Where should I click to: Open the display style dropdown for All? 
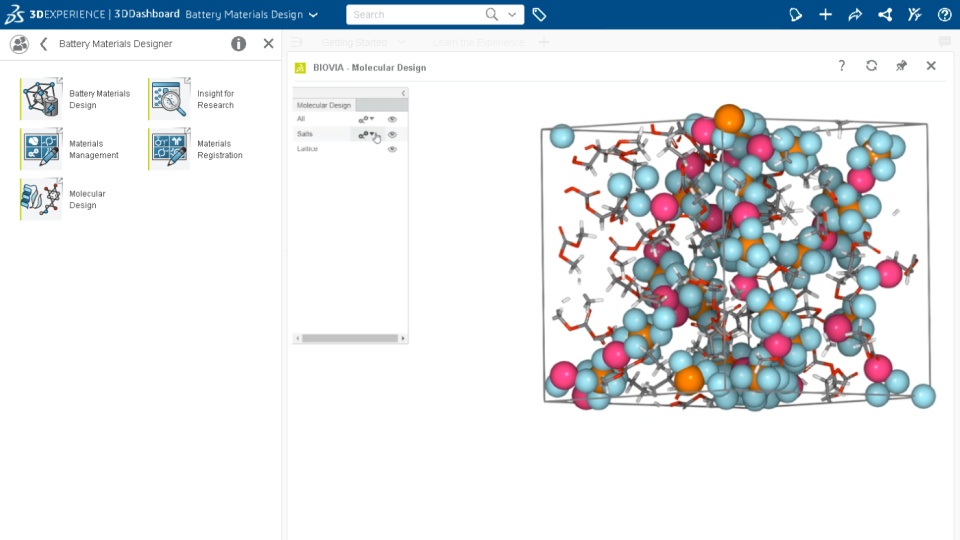366,119
